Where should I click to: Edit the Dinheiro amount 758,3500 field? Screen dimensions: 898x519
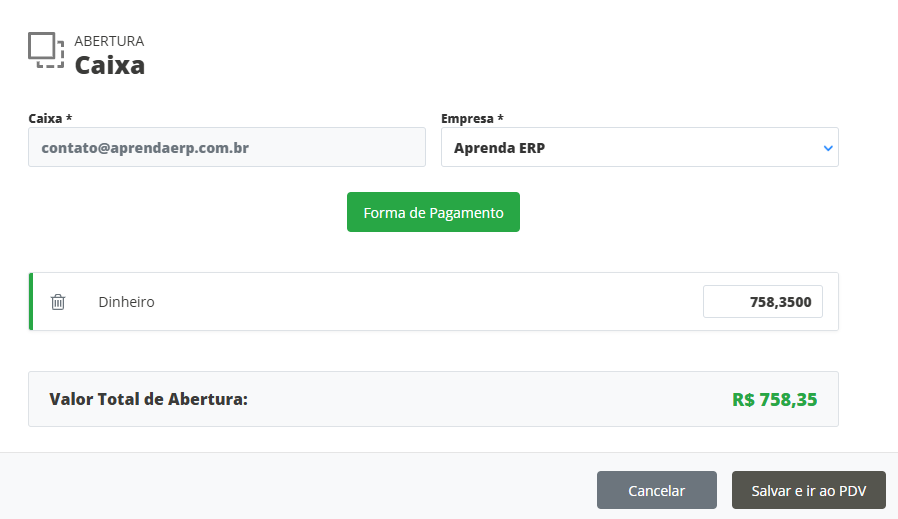(x=762, y=301)
